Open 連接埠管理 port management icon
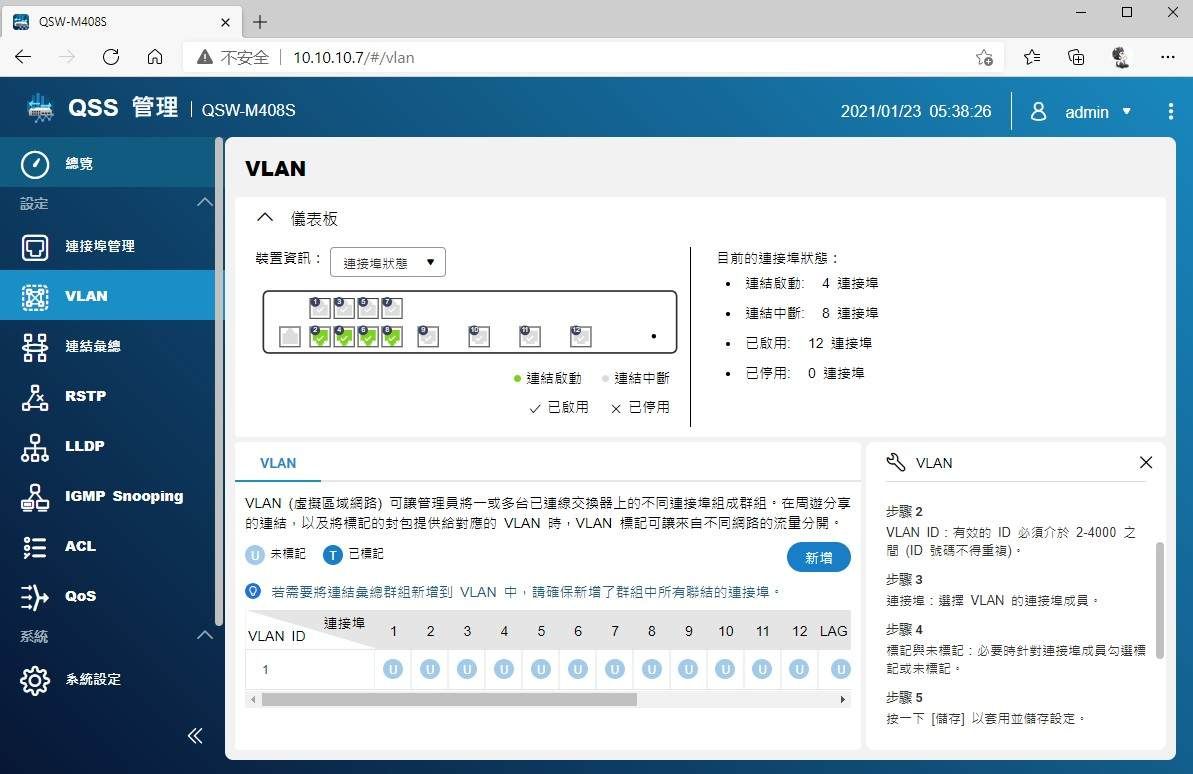The image size is (1193, 774). 35,246
